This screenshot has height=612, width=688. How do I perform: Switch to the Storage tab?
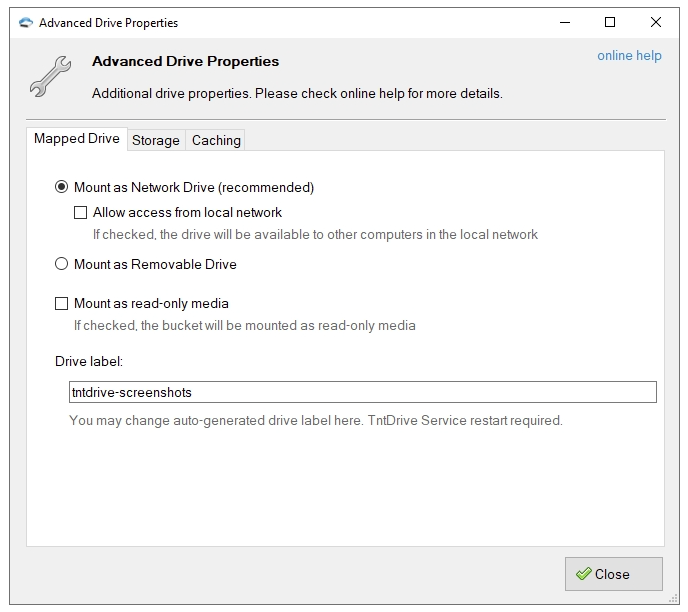(x=156, y=140)
